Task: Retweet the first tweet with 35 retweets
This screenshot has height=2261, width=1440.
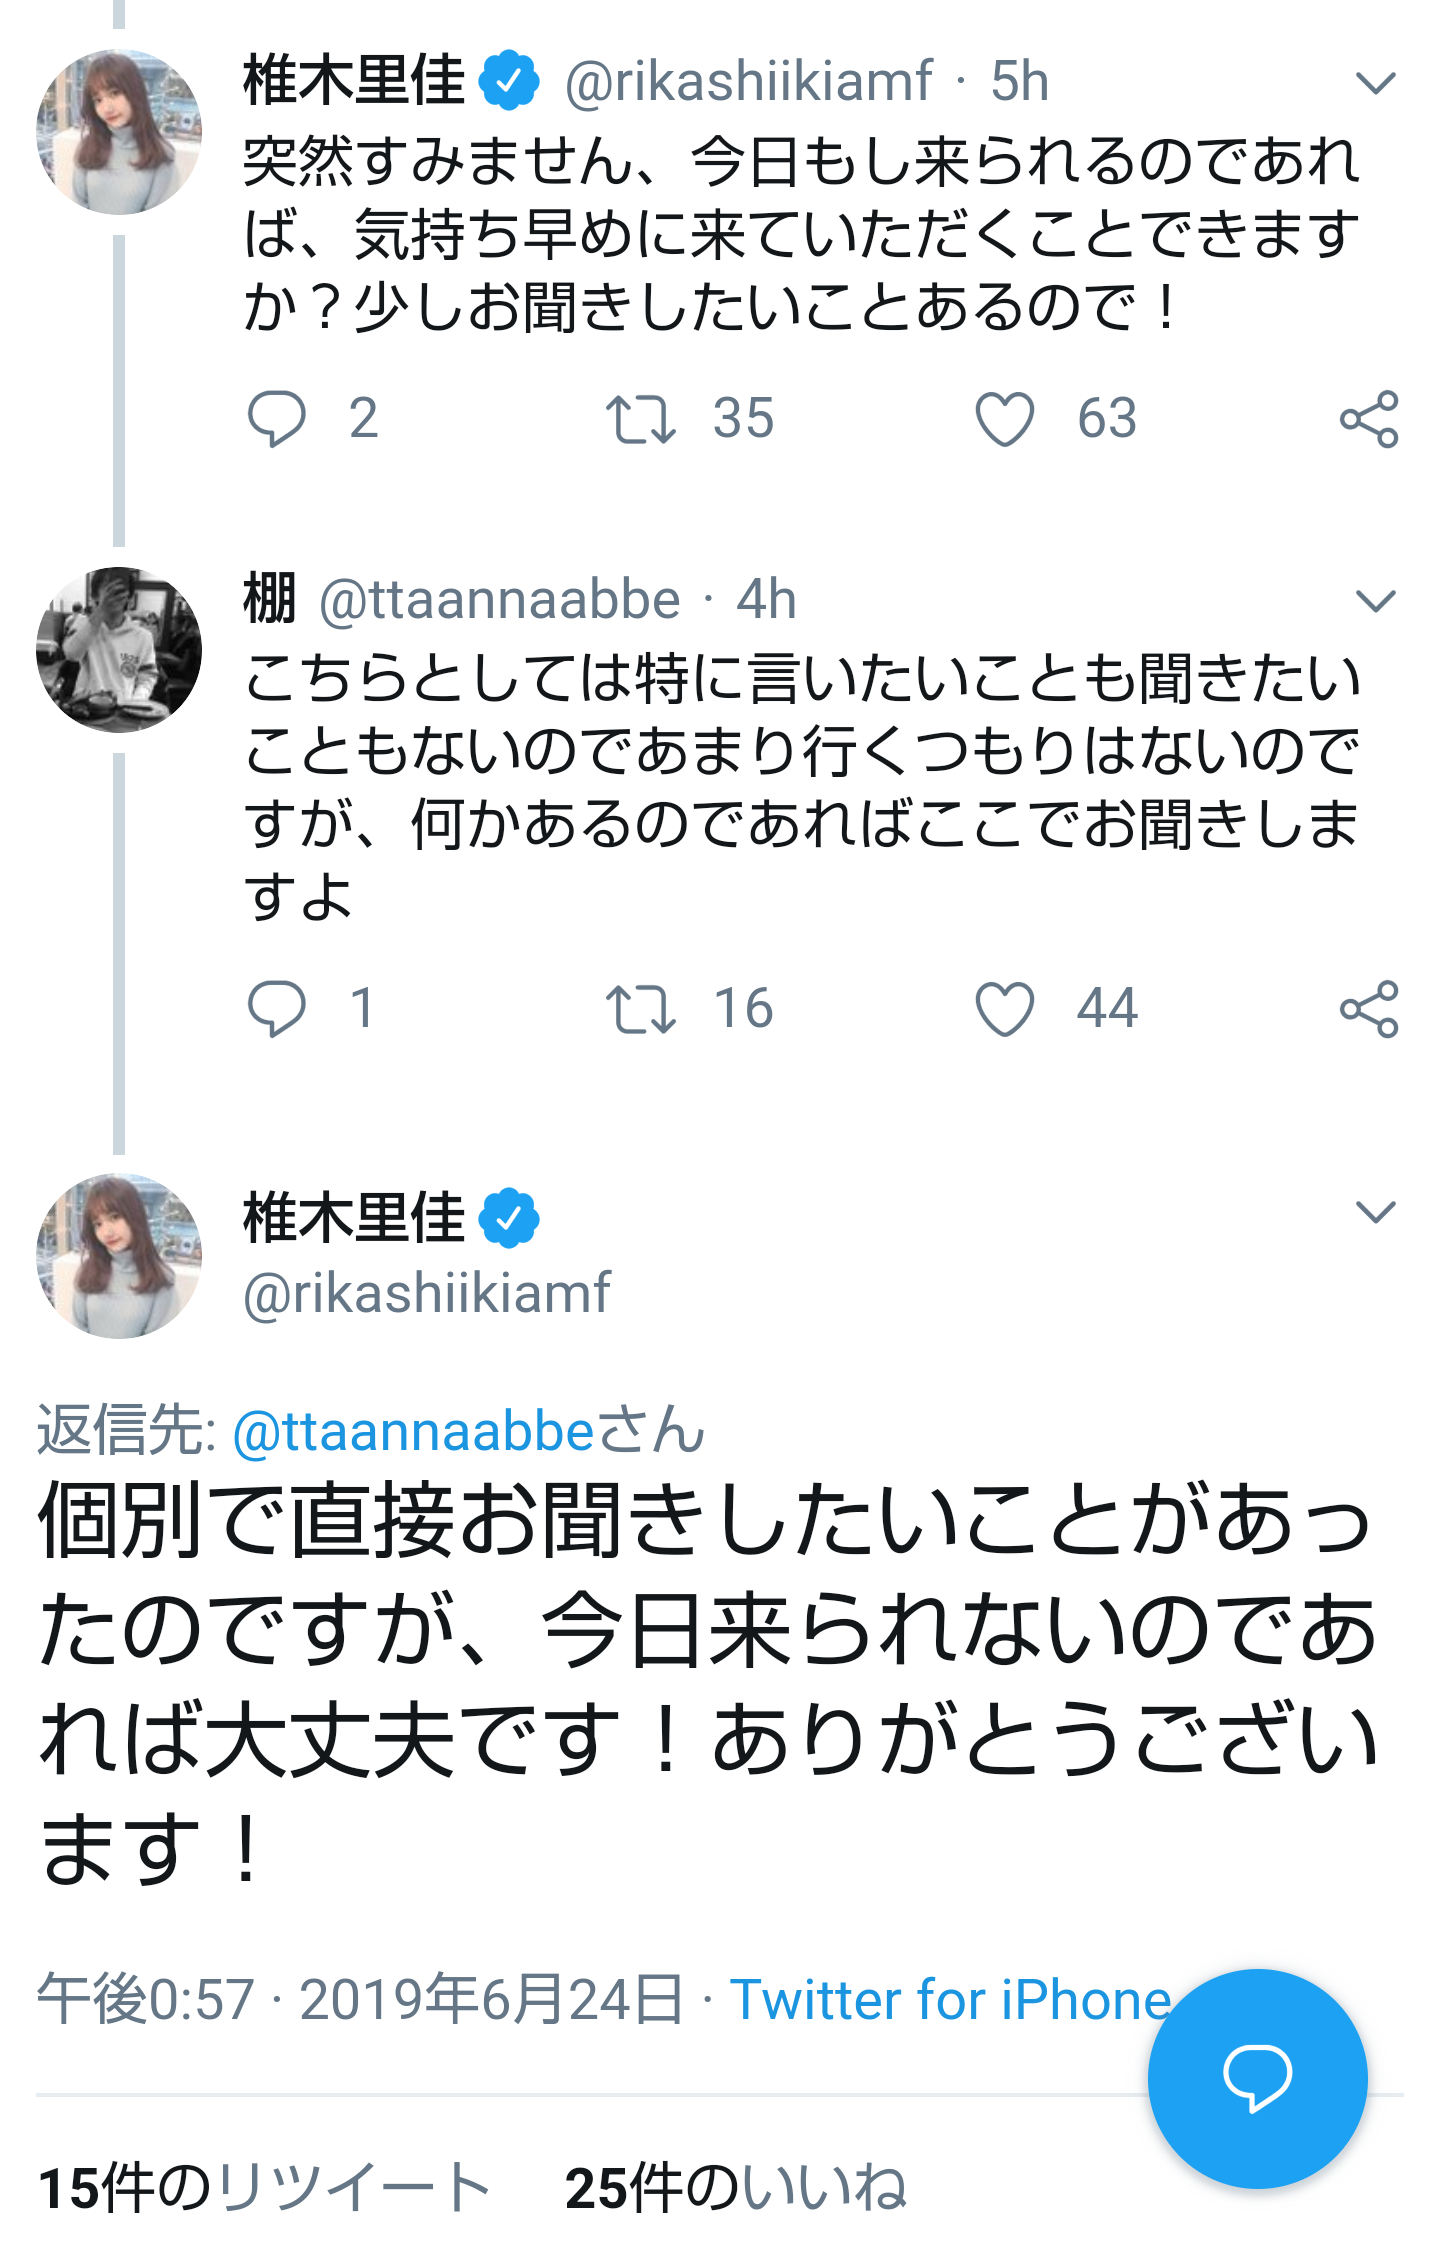Action: [641, 418]
